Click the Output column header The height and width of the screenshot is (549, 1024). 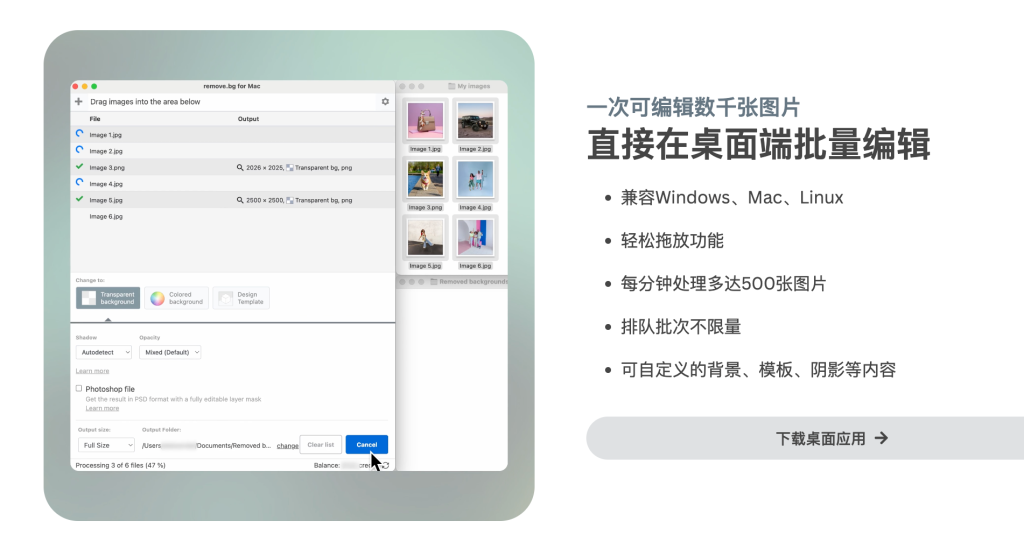pyautogui.click(x=248, y=119)
